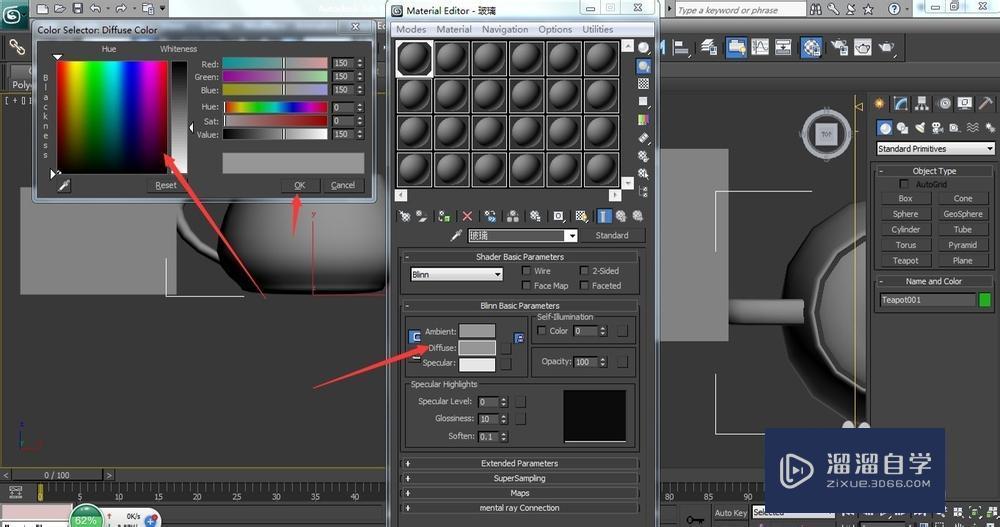
Task: Click color sampler eyedropper in Color Selector
Action: coord(64,186)
